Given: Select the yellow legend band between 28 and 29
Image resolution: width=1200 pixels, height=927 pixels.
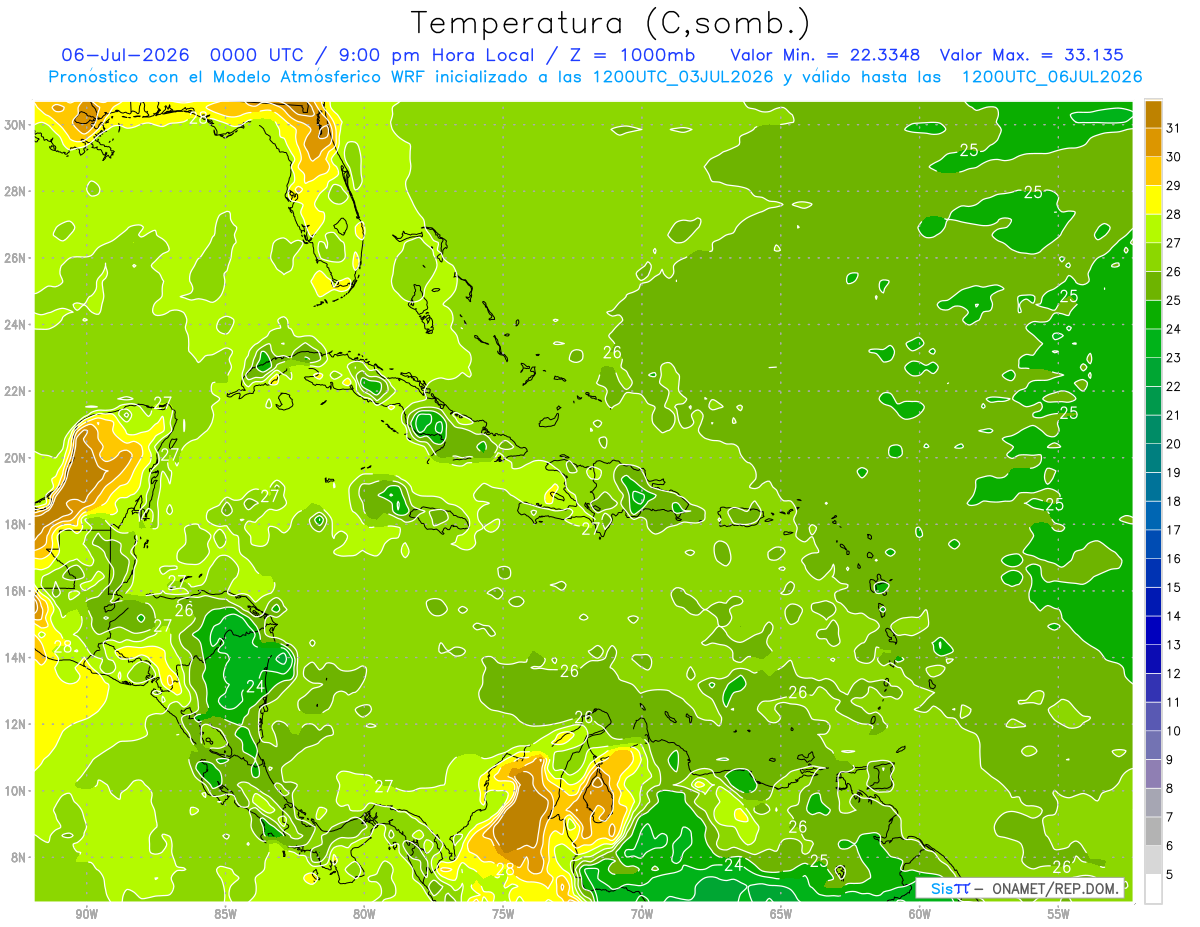Looking at the screenshot, I should point(1153,200).
